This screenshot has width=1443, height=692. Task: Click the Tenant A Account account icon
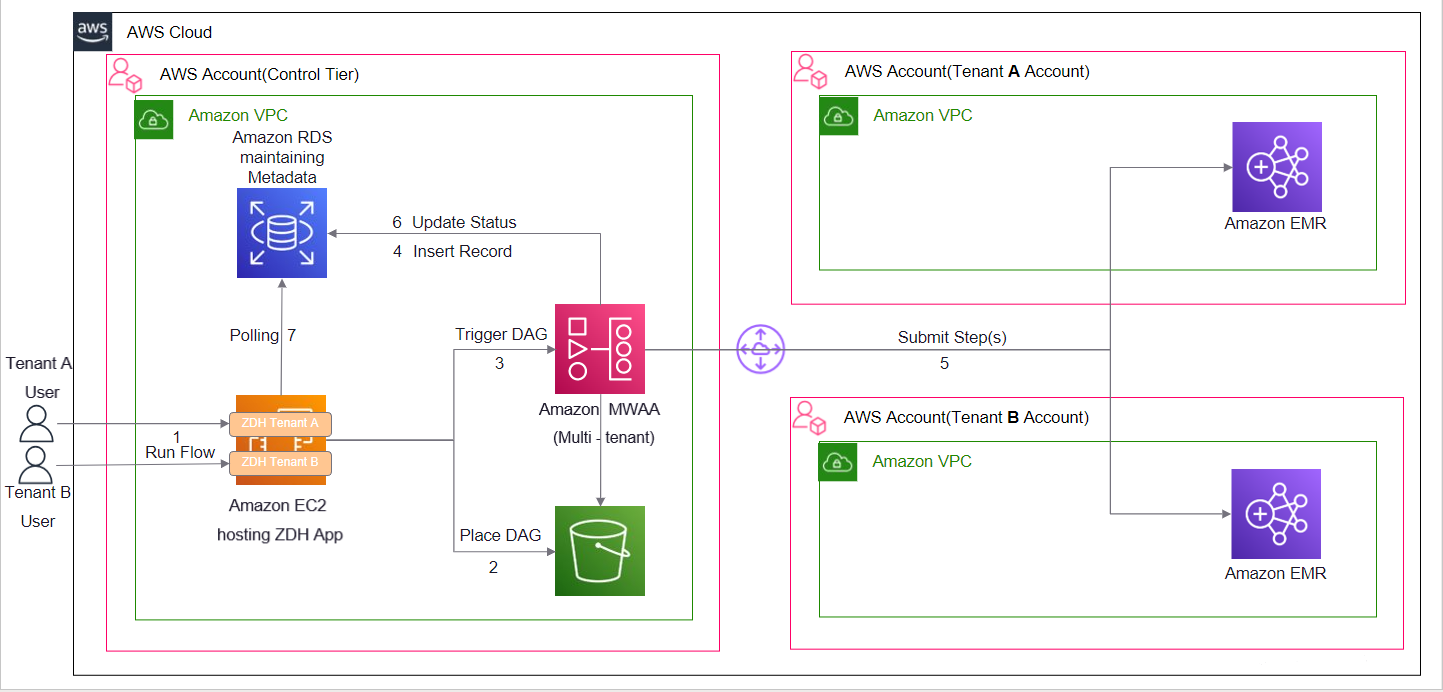(809, 70)
